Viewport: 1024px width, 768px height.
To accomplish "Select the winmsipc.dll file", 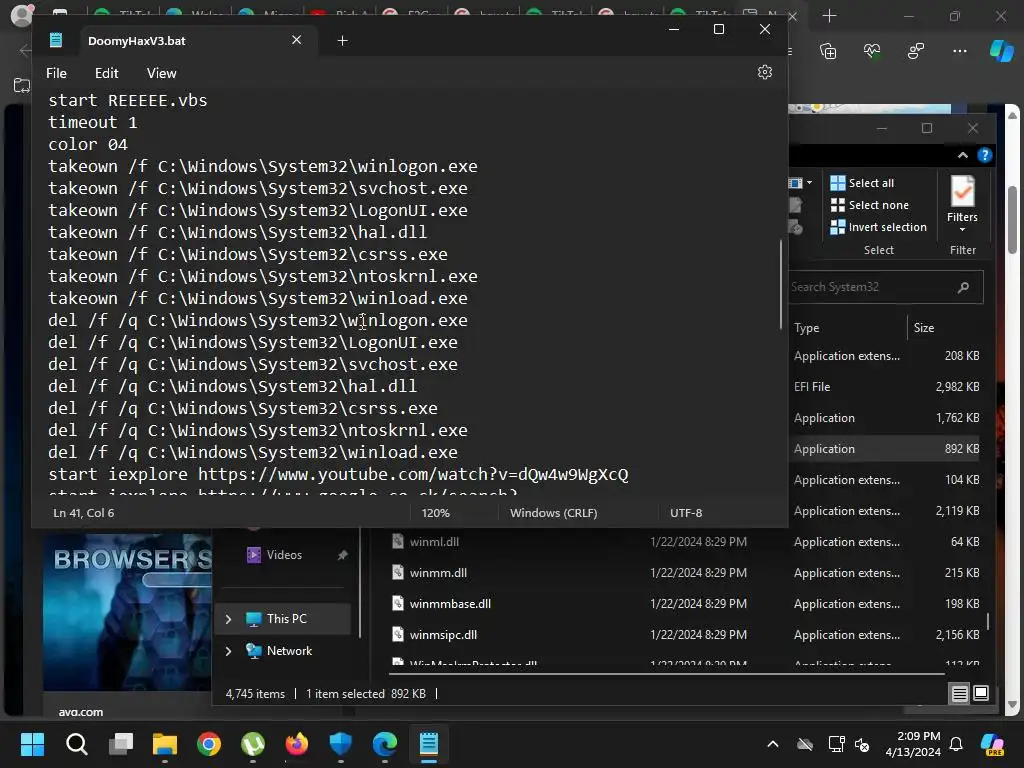I will (443, 635).
